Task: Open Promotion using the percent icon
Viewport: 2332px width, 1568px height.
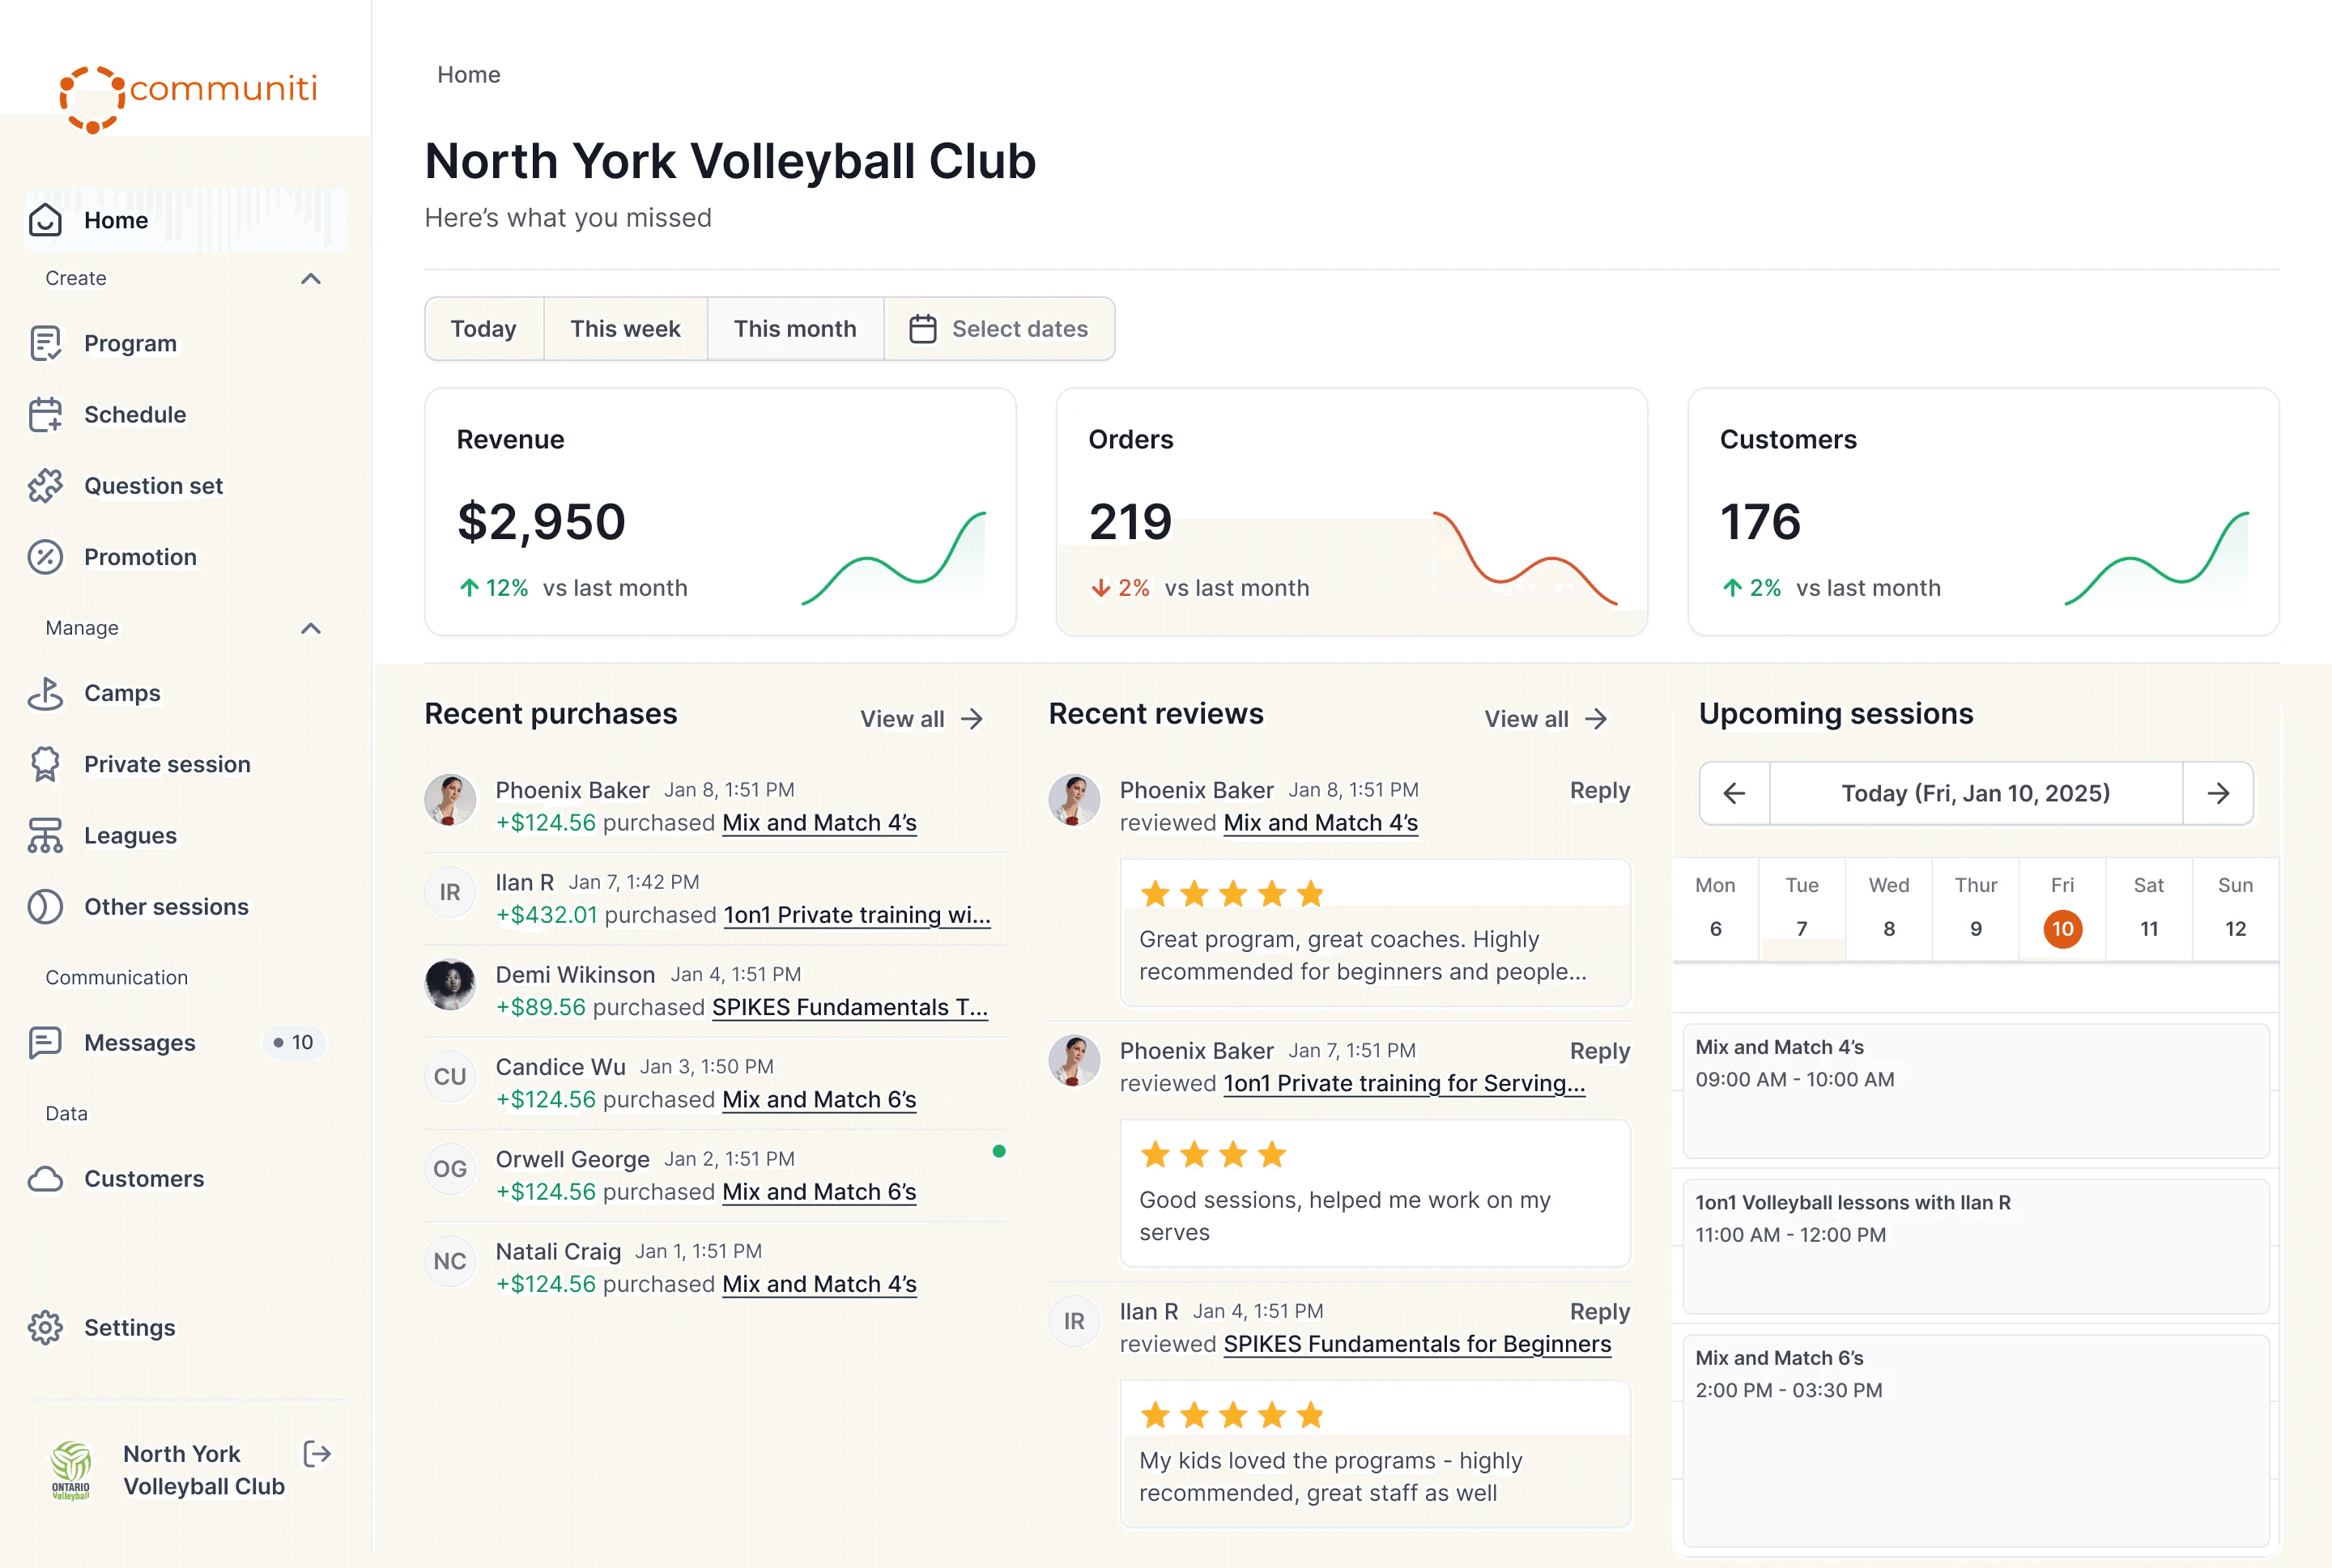Action: coord(45,557)
